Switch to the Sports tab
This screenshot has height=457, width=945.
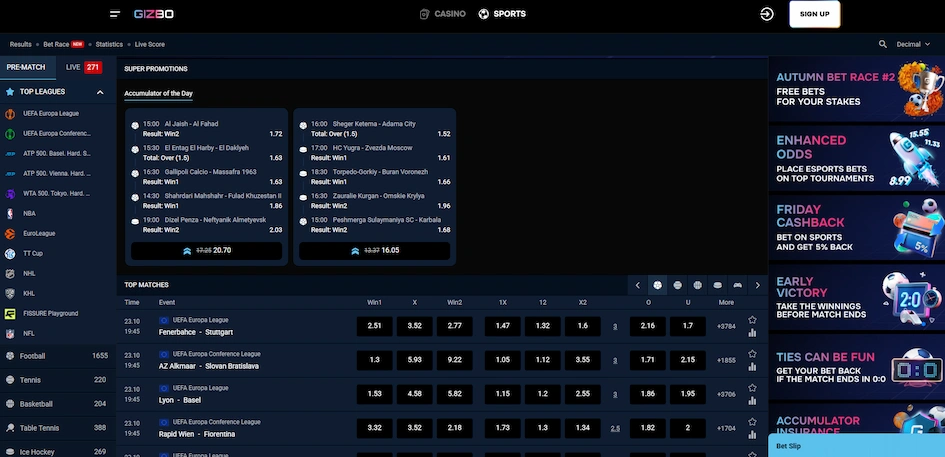[x=502, y=14]
